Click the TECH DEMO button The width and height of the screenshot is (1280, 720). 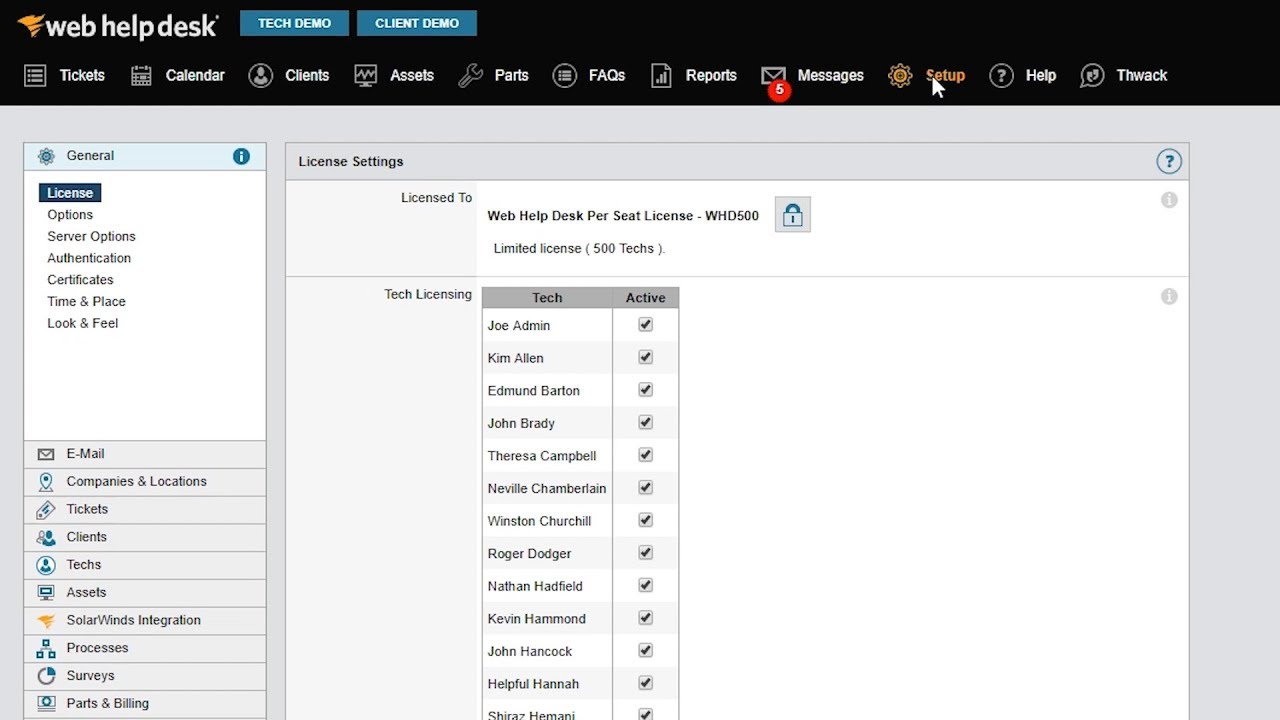click(294, 23)
